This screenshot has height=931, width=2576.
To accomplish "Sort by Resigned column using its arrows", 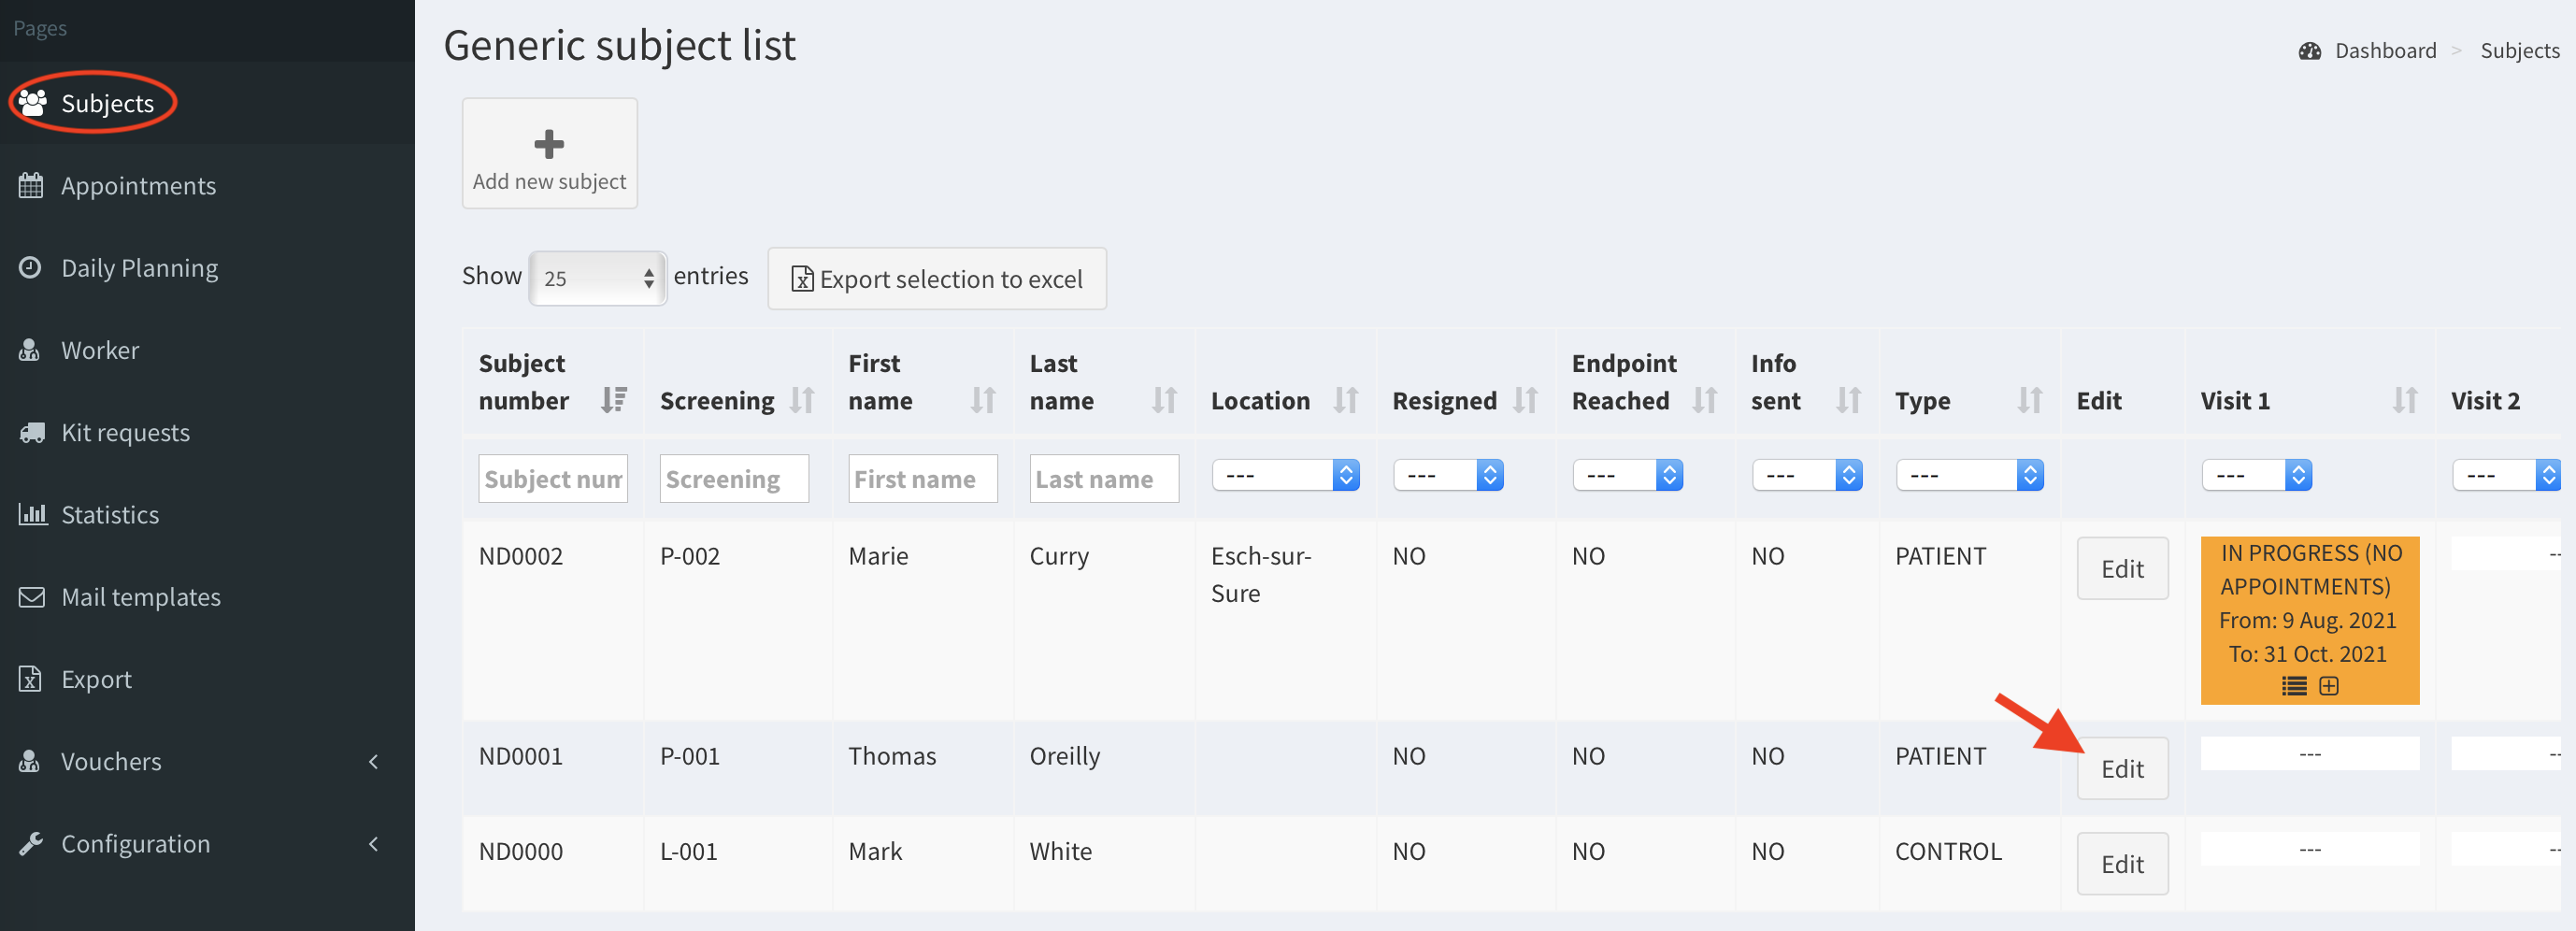I will (x=1525, y=400).
